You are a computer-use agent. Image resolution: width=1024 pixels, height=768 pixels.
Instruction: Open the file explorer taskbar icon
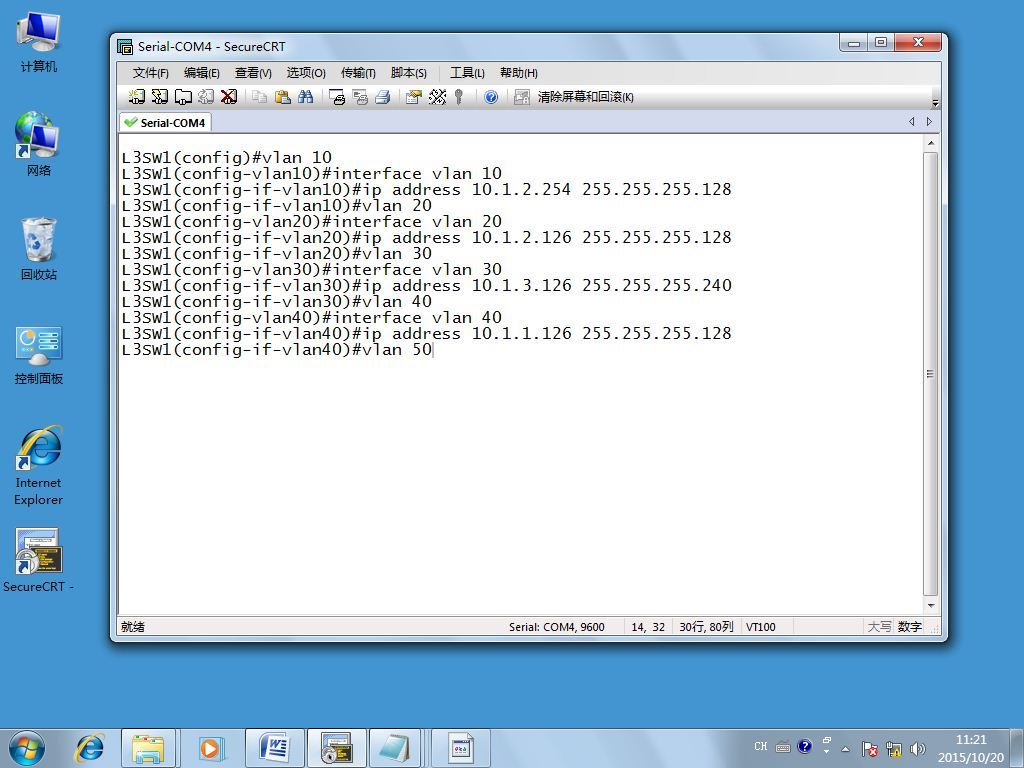point(148,748)
